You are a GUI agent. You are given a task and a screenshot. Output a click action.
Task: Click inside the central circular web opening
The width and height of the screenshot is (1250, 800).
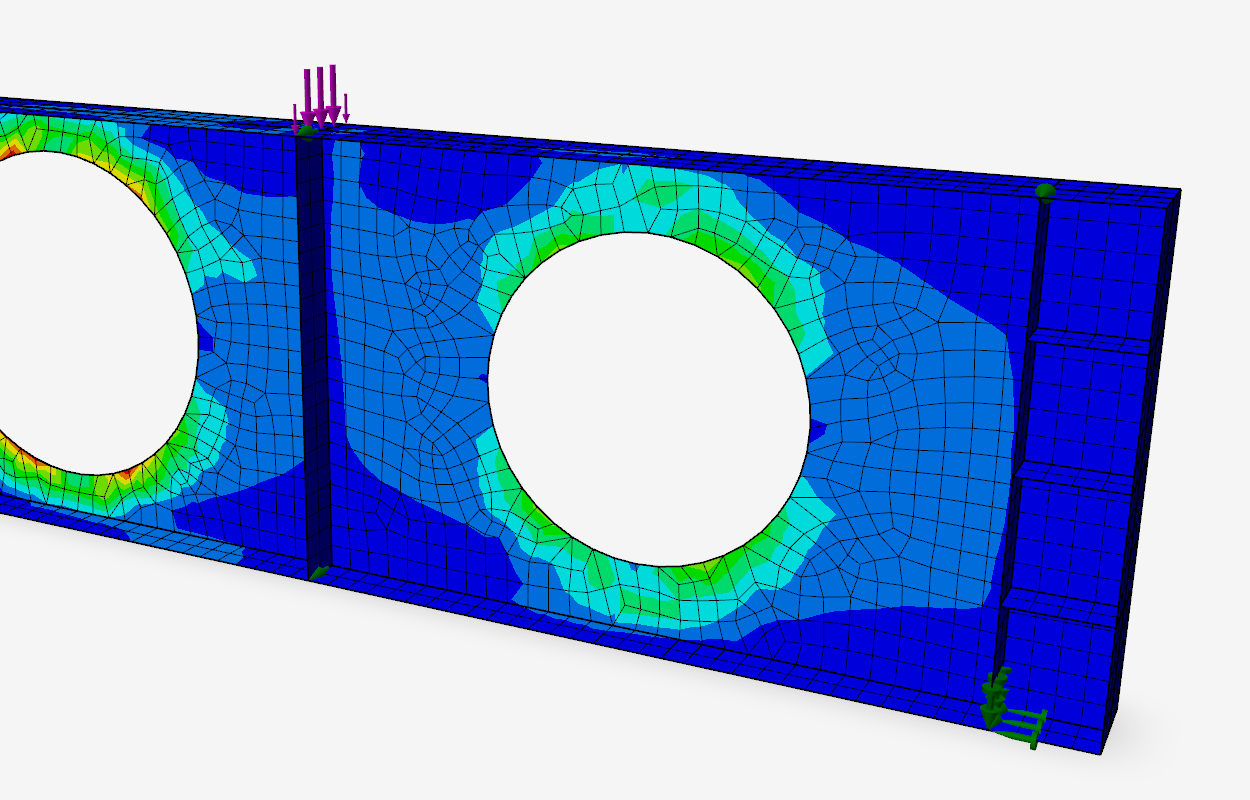[648, 400]
